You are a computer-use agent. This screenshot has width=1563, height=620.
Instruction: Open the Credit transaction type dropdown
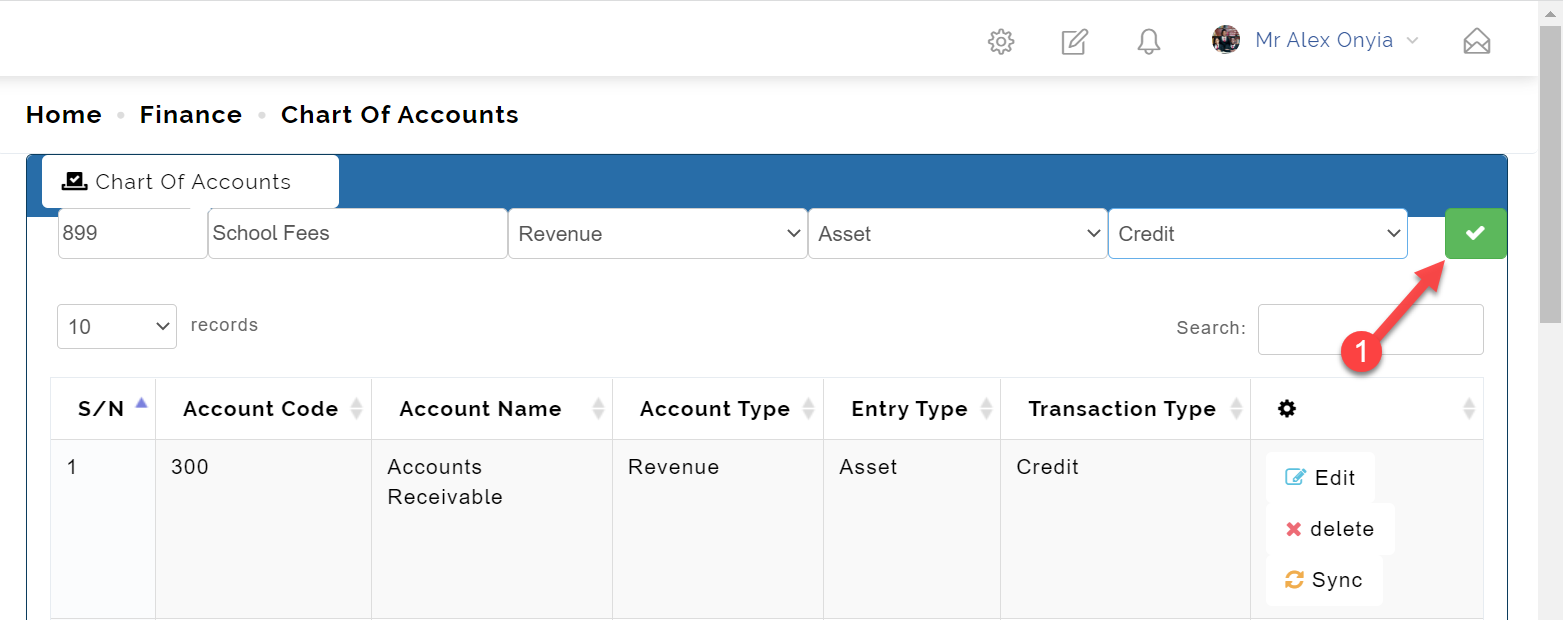tap(1258, 233)
